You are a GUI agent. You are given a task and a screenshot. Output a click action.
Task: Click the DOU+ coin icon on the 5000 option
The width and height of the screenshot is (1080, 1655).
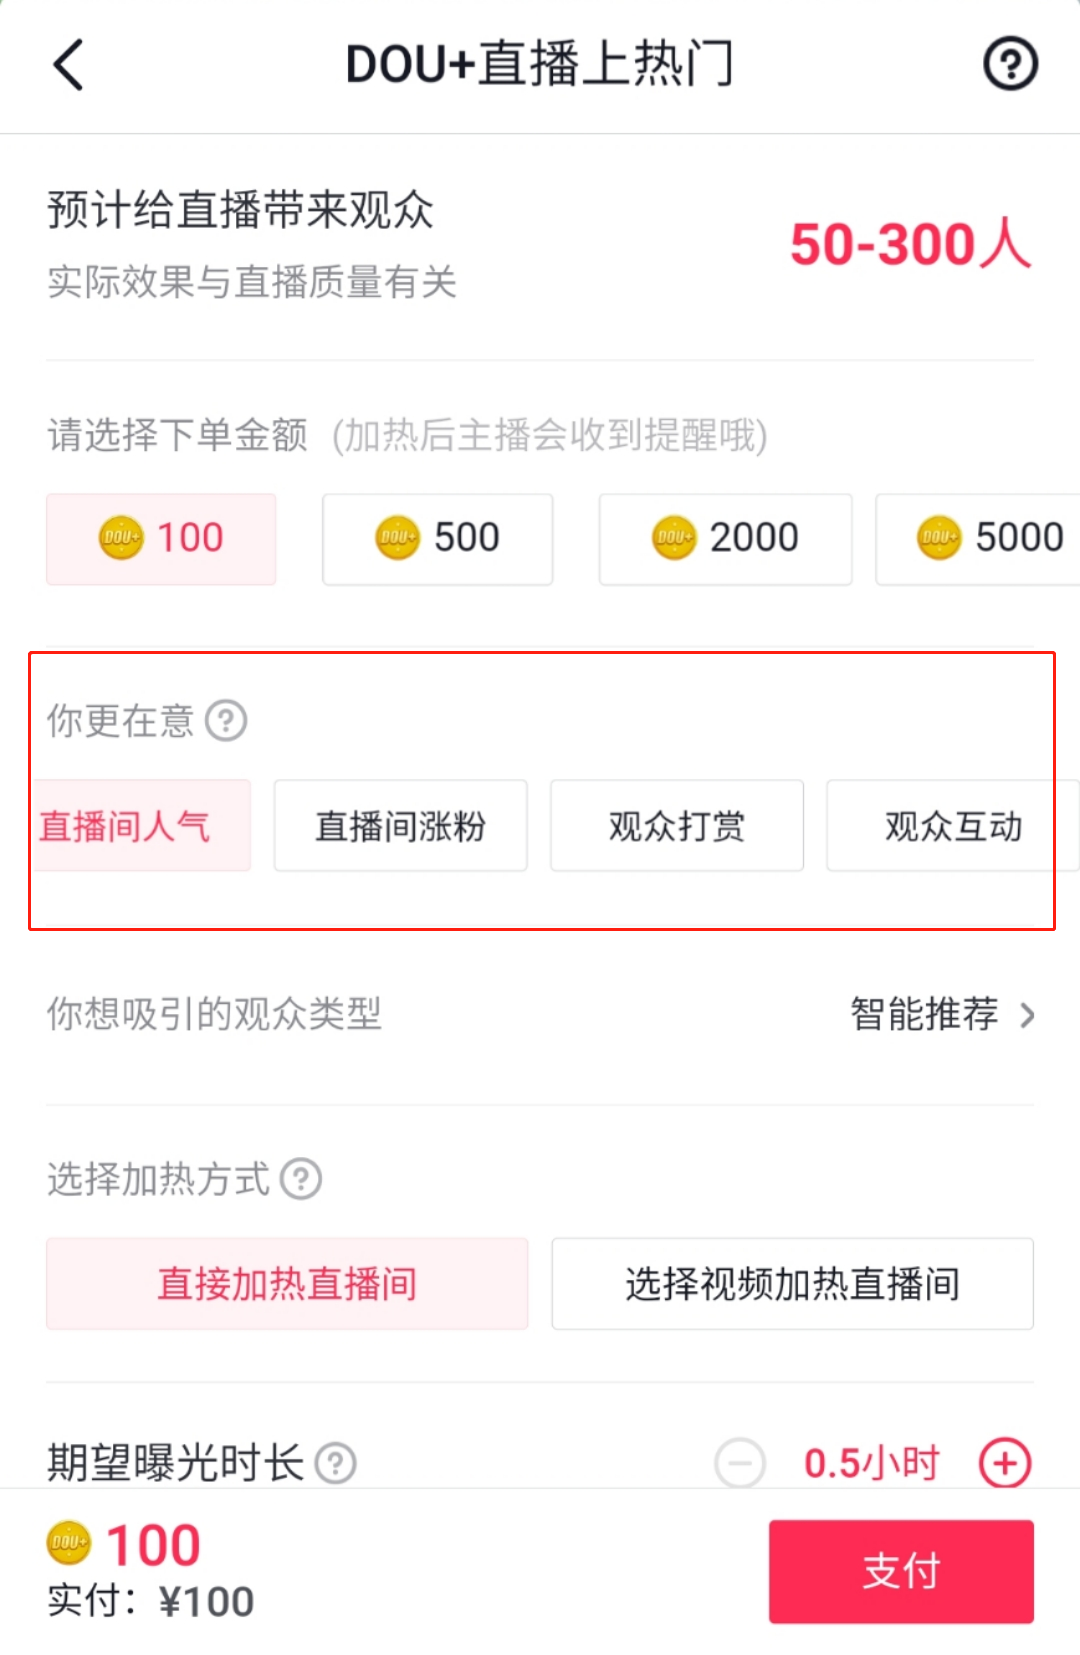938,537
